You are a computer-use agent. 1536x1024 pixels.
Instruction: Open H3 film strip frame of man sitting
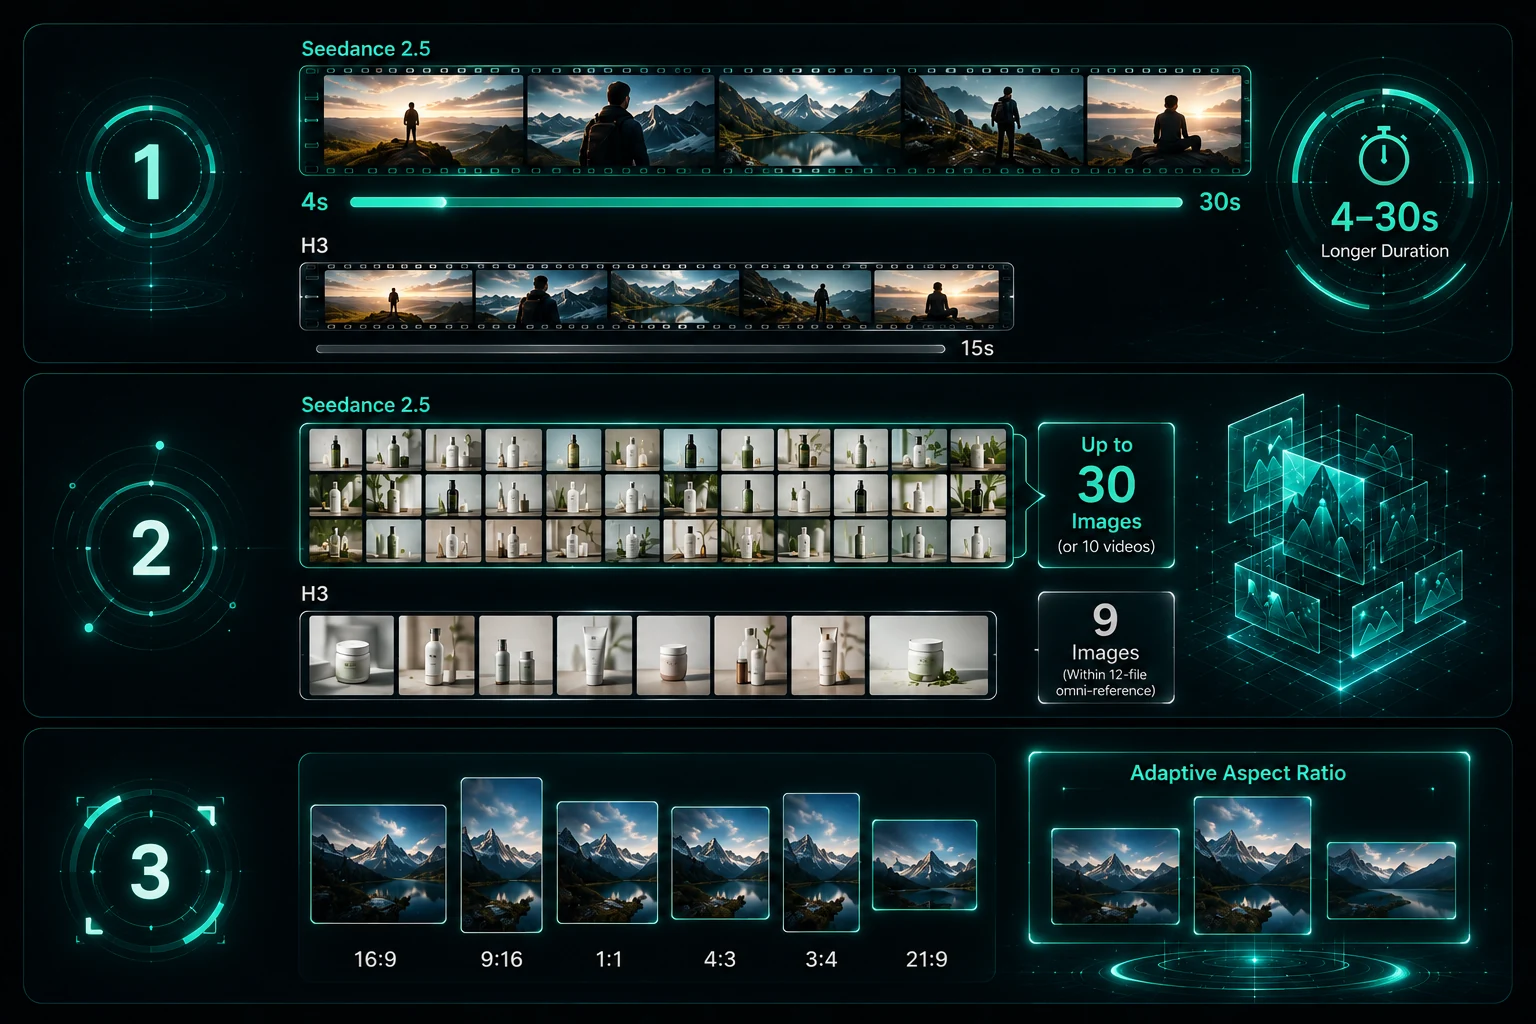[x=936, y=296]
